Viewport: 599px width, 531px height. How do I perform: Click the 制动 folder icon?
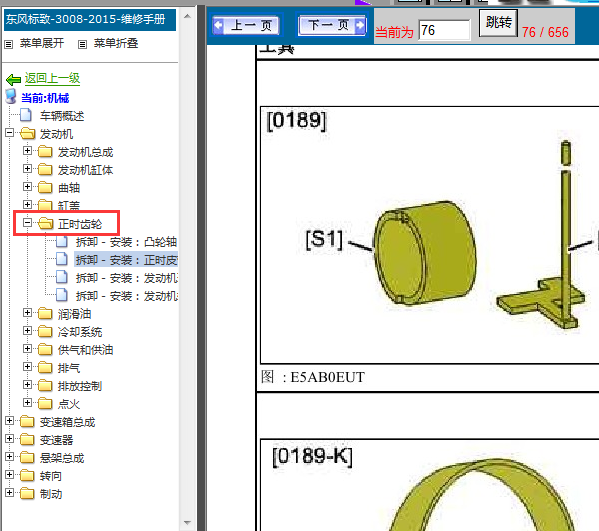coord(27,494)
